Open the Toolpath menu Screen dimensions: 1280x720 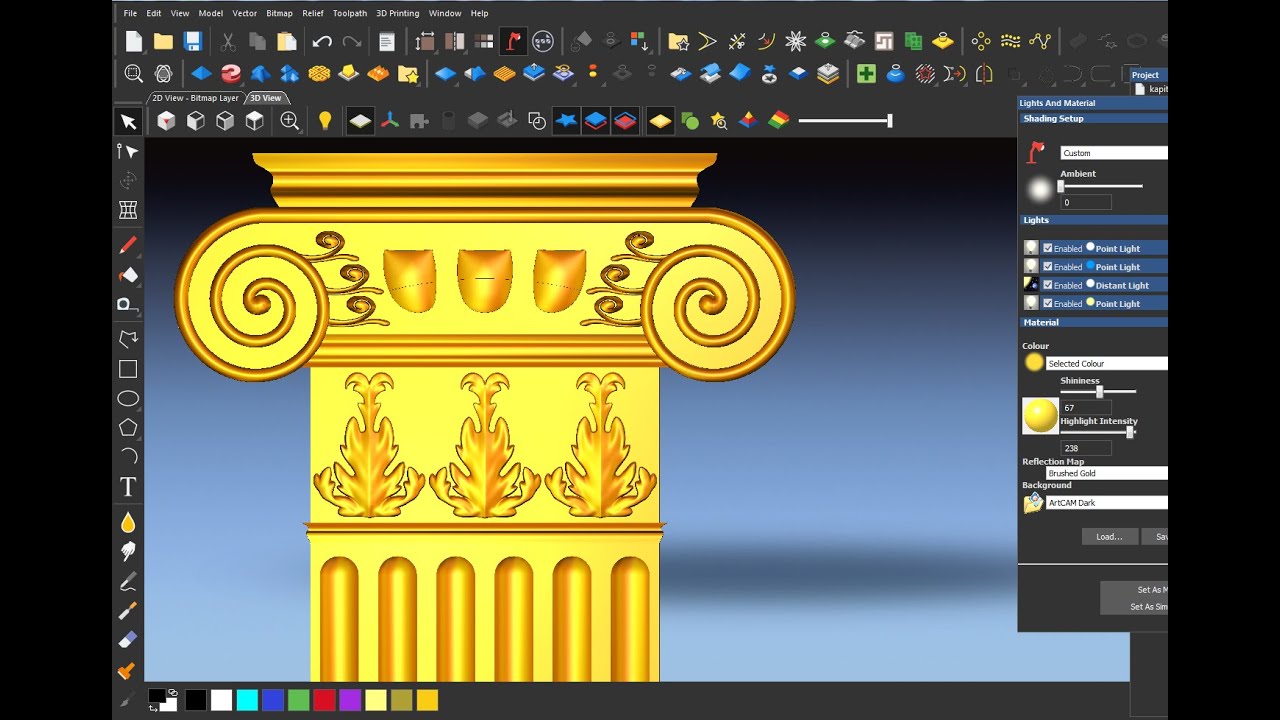pos(350,13)
